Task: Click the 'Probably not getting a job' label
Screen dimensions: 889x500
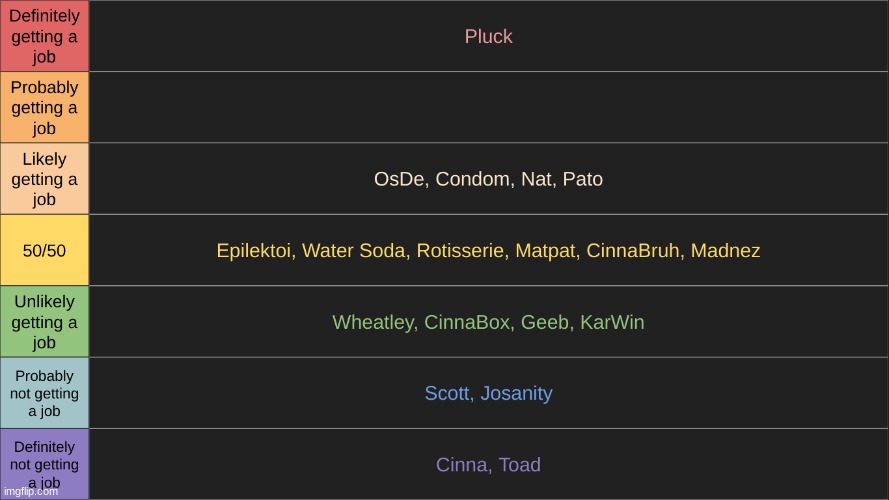Action: pos(44,393)
